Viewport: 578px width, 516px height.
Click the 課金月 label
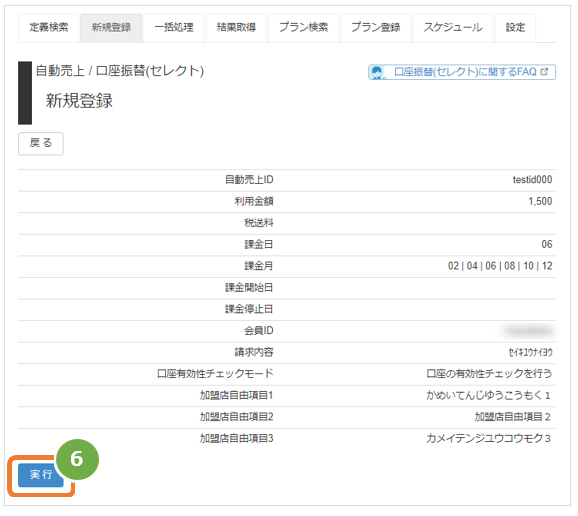pos(259,266)
